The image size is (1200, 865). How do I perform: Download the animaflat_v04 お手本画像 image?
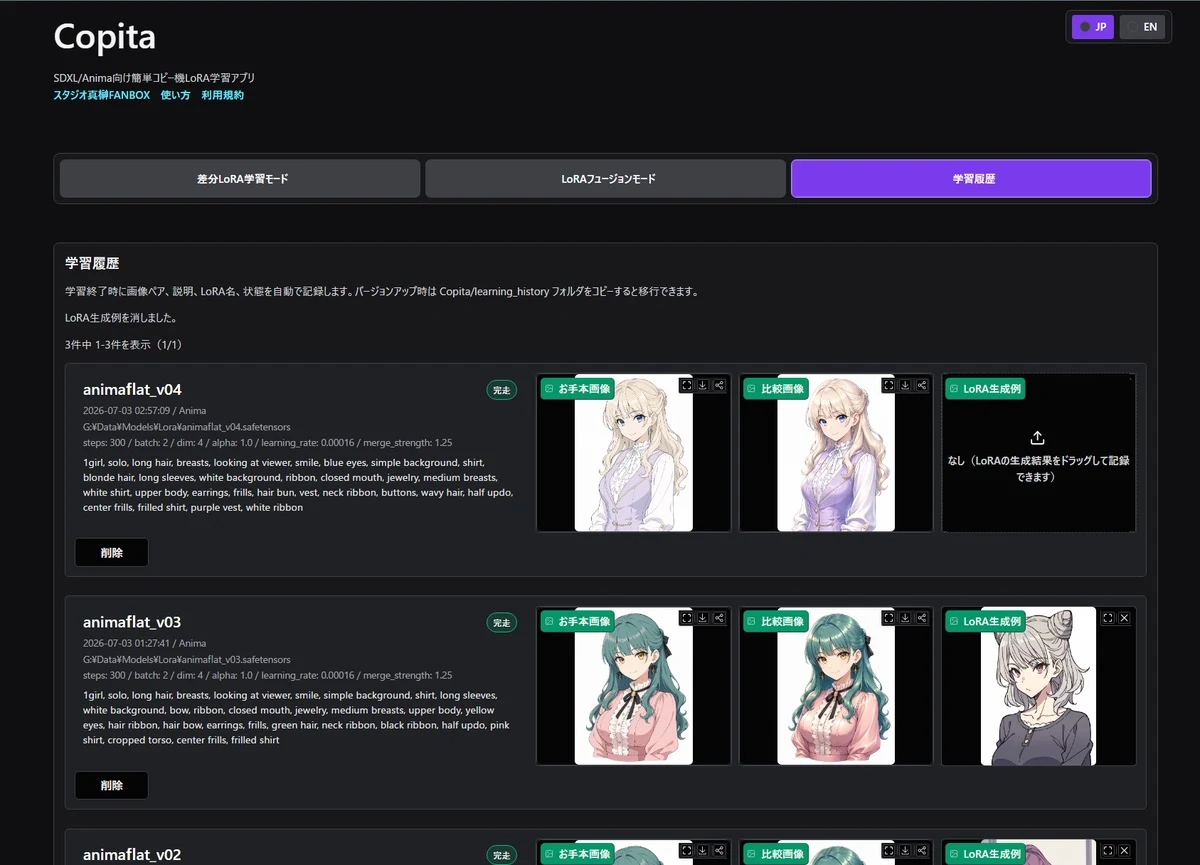tap(703, 385)
